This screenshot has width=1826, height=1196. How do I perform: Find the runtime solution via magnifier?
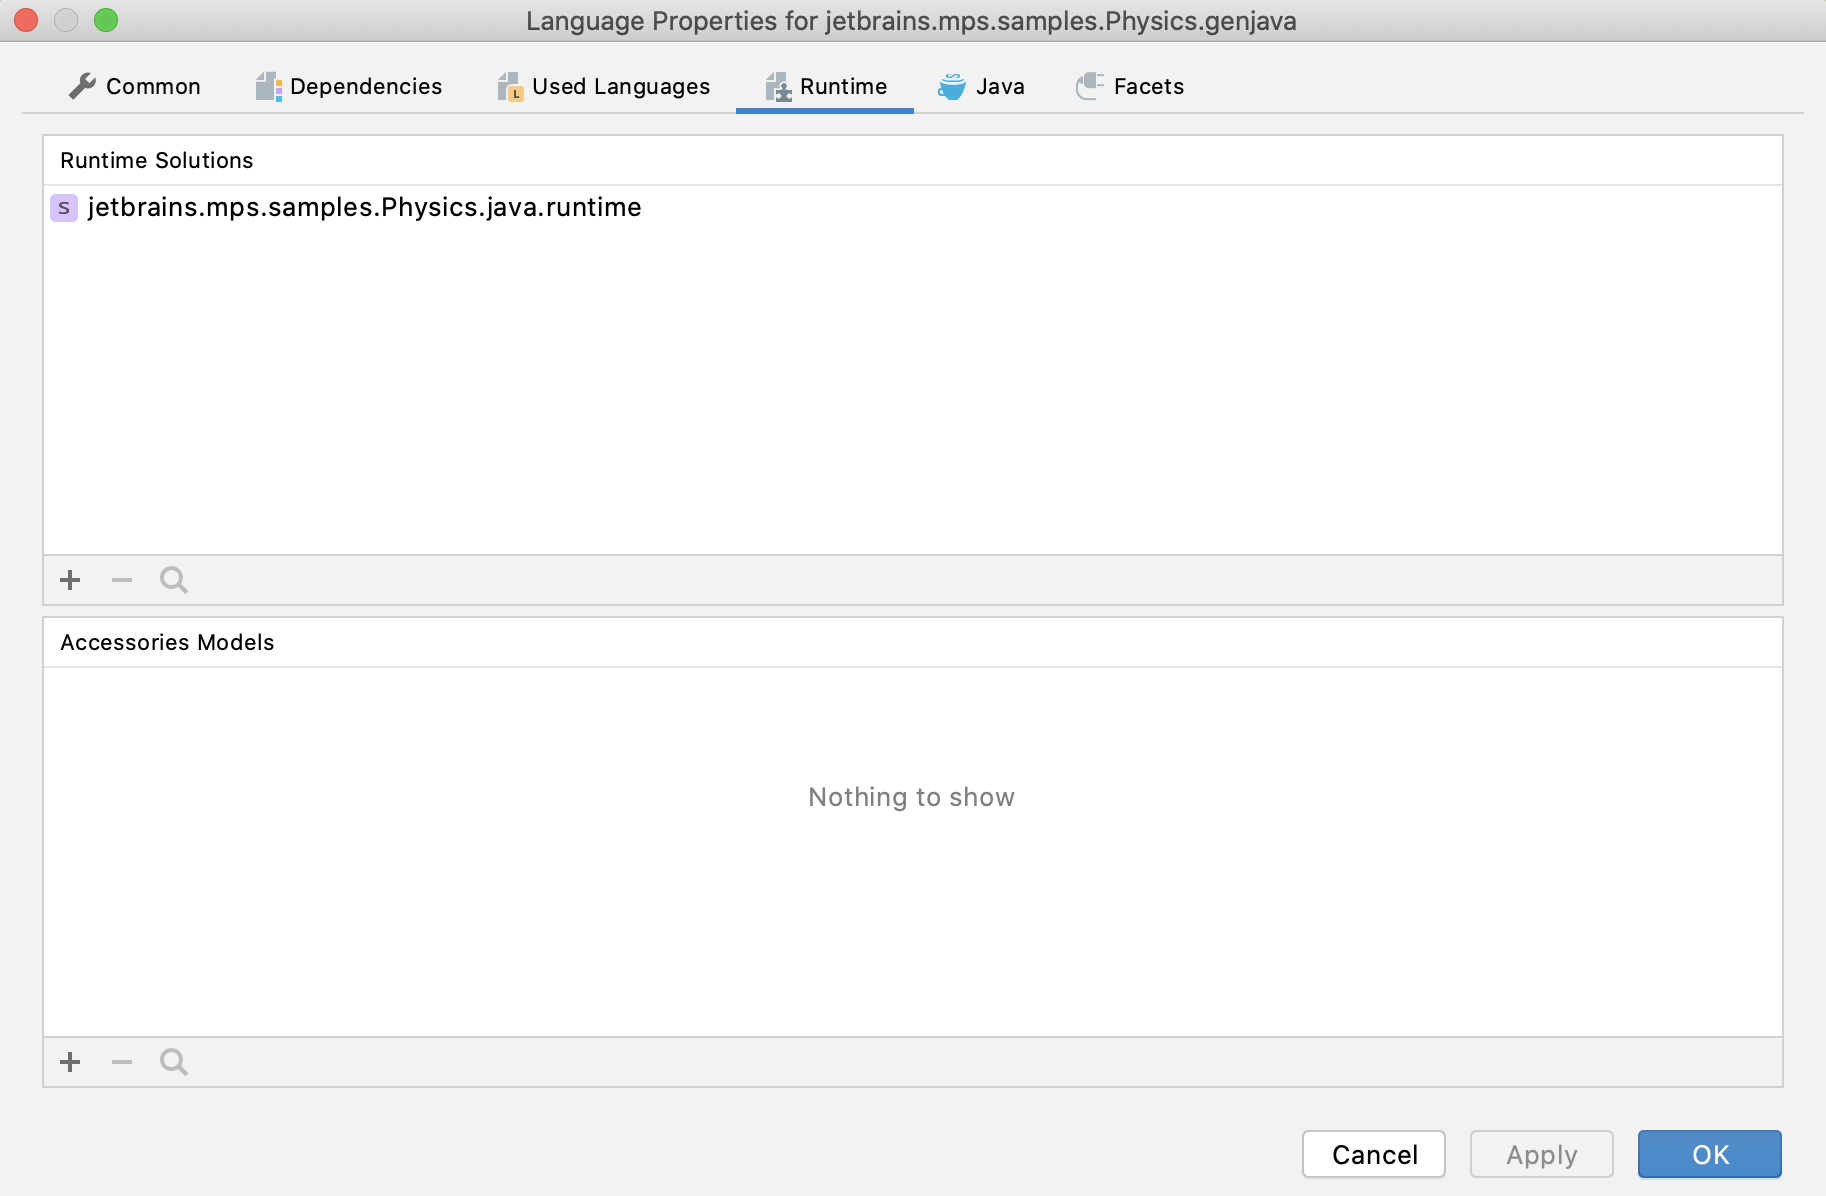point(174,580)
